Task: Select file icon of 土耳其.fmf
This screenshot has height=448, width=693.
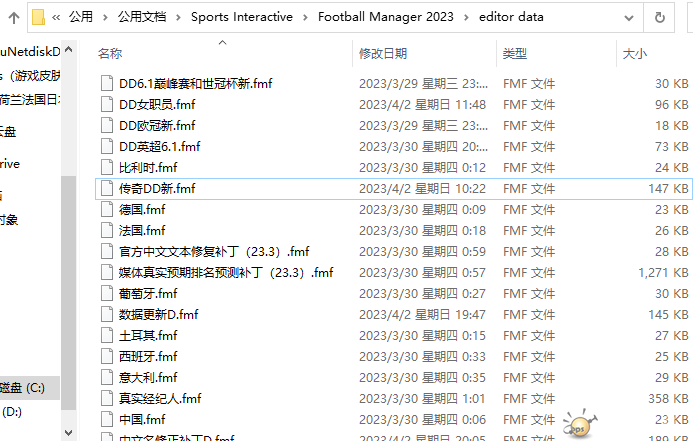Action: (x=107, y=335)
